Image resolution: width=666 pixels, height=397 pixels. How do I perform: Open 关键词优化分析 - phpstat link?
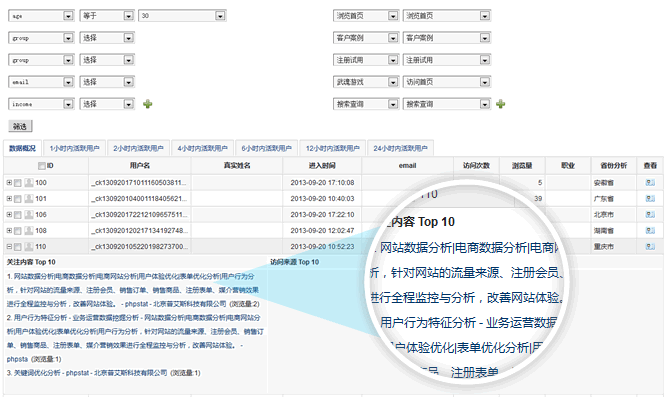(90, 373)
